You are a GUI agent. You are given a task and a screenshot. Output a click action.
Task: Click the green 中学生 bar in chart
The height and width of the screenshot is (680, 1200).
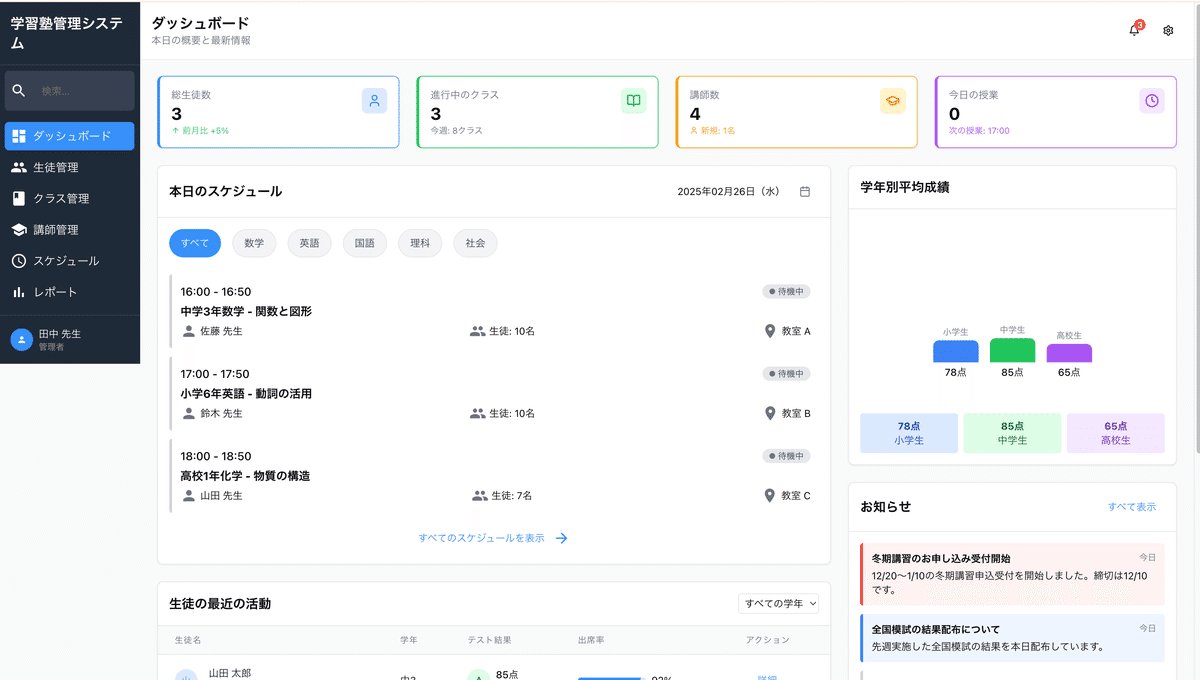[x=1012, y=350]
